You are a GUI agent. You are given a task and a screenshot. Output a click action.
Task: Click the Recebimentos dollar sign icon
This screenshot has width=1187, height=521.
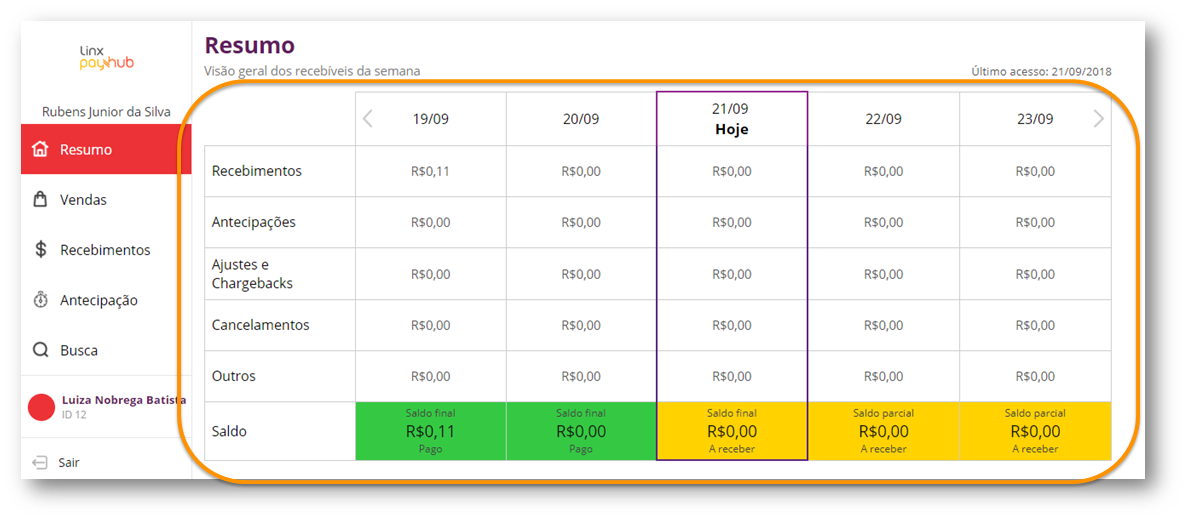coord(41,250)
